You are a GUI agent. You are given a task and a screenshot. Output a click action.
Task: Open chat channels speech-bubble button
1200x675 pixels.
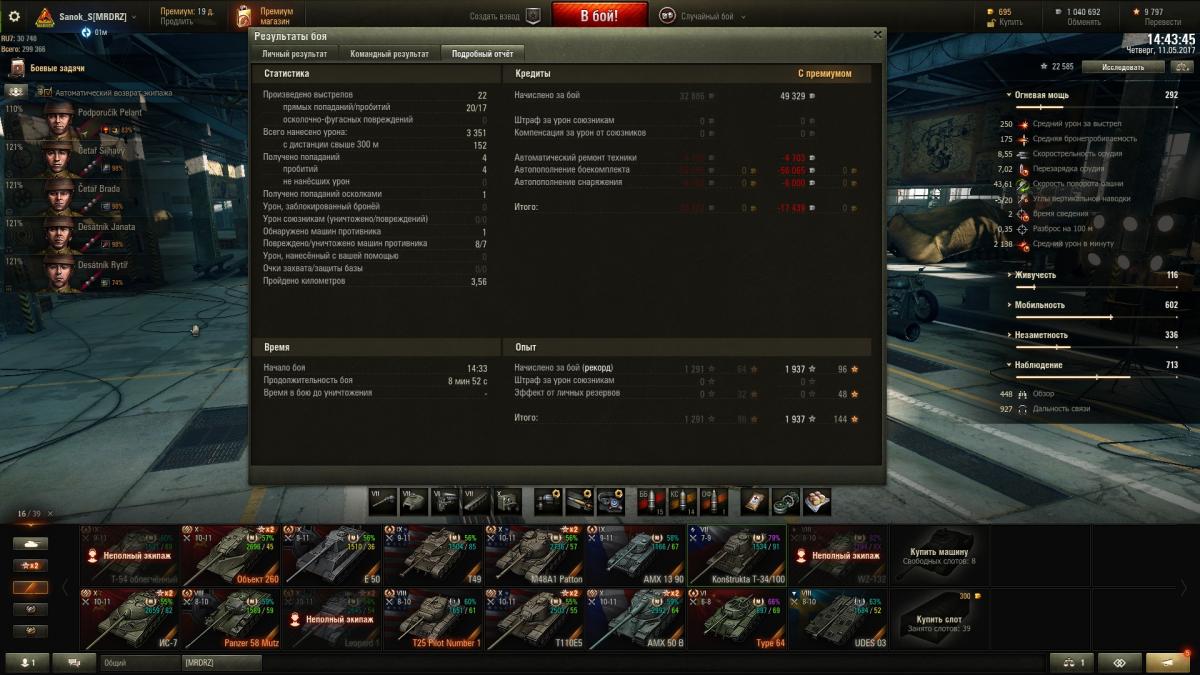click(x=74, y=663)
